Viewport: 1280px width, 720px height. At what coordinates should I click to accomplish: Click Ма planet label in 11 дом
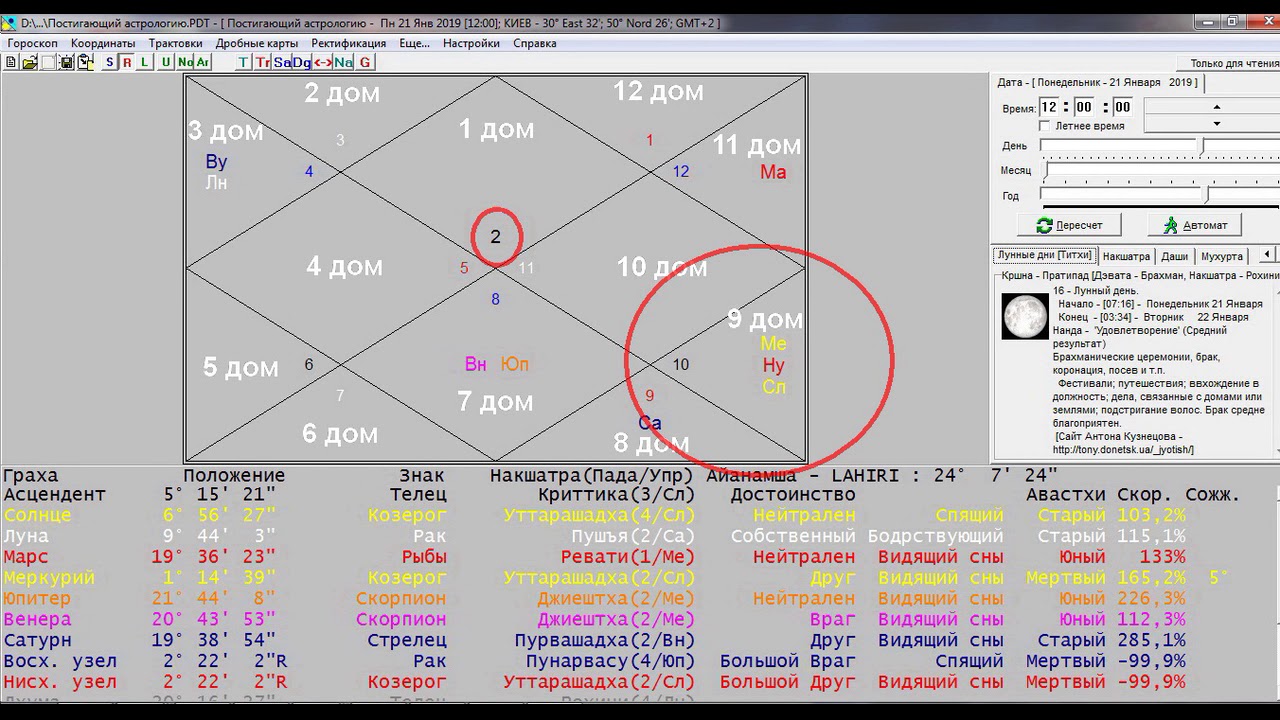[x=773, y=172]
